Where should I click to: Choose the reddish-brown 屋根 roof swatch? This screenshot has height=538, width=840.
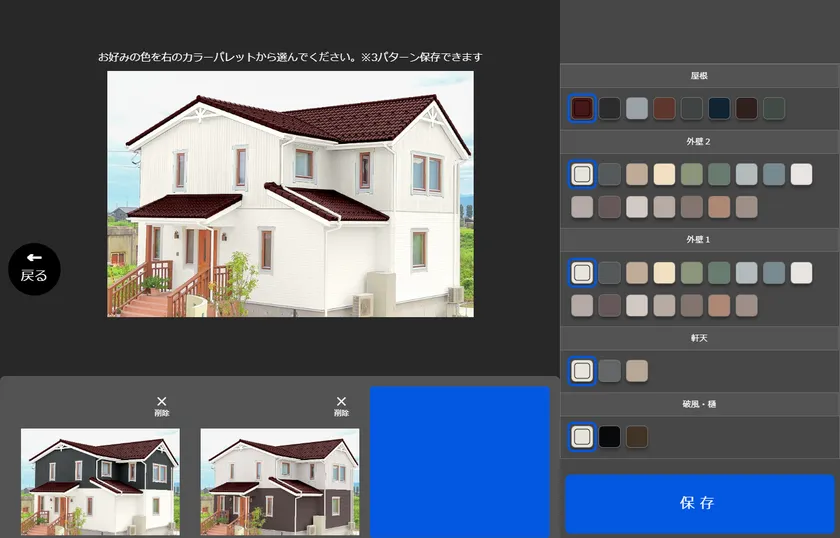click(664, 109)
